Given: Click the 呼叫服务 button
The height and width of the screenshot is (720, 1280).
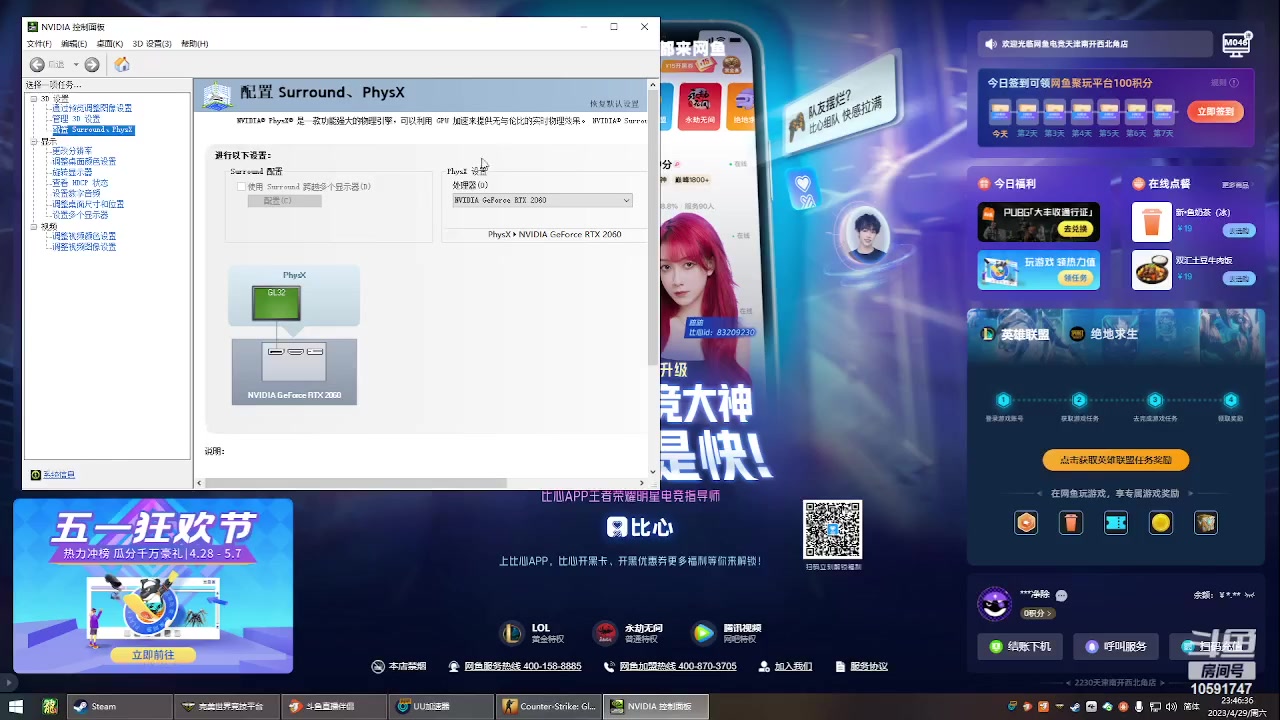Looking at the screenshot, I should [x=1116, y=646].
